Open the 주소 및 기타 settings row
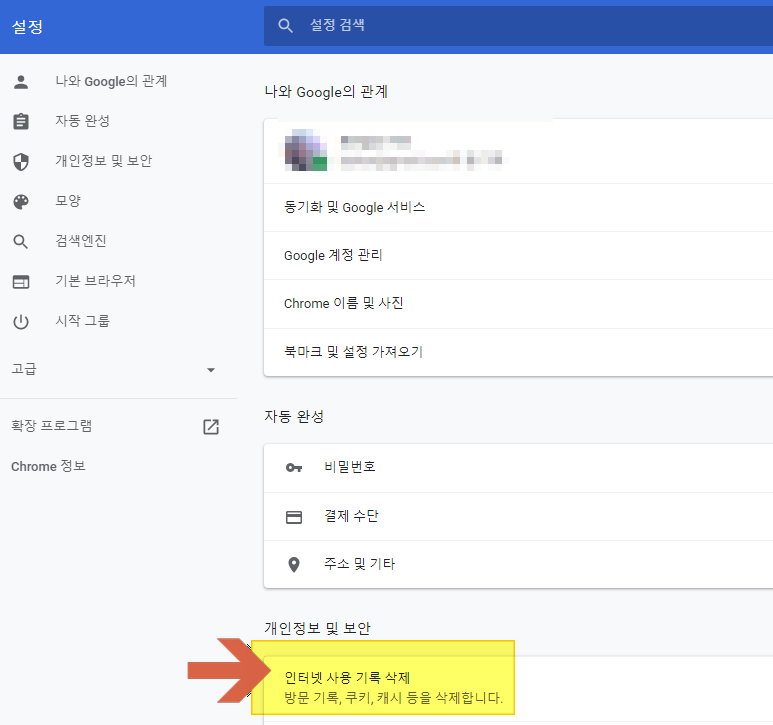Viewport: 773px width, 725px height. click(518, 564)
